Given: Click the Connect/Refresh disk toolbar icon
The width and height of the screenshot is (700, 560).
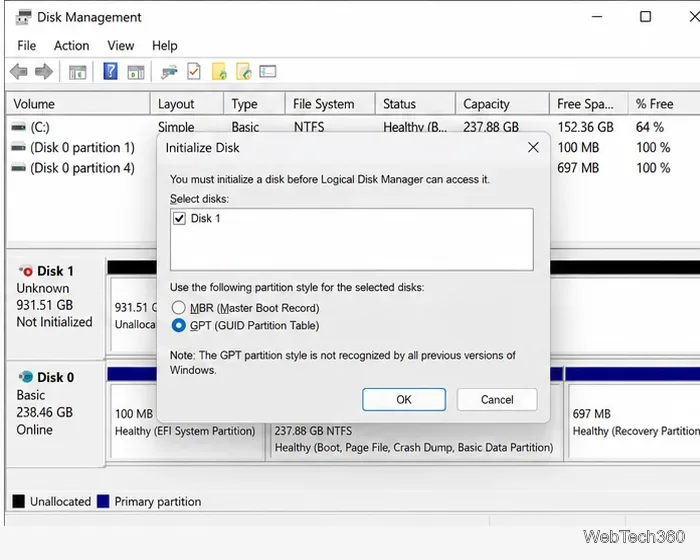Looking at the screenshot, I should (x=169, y=71).
